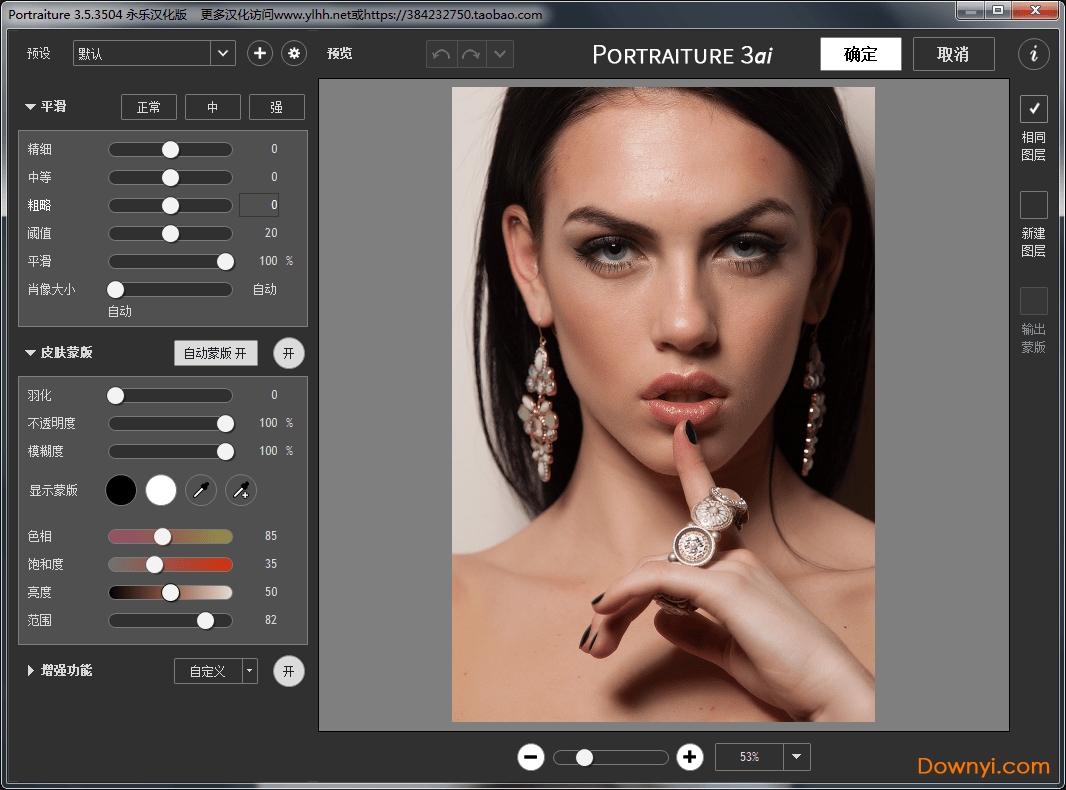
Task: Open the 53% zoom level dropdown
Action: pos(796,757)
